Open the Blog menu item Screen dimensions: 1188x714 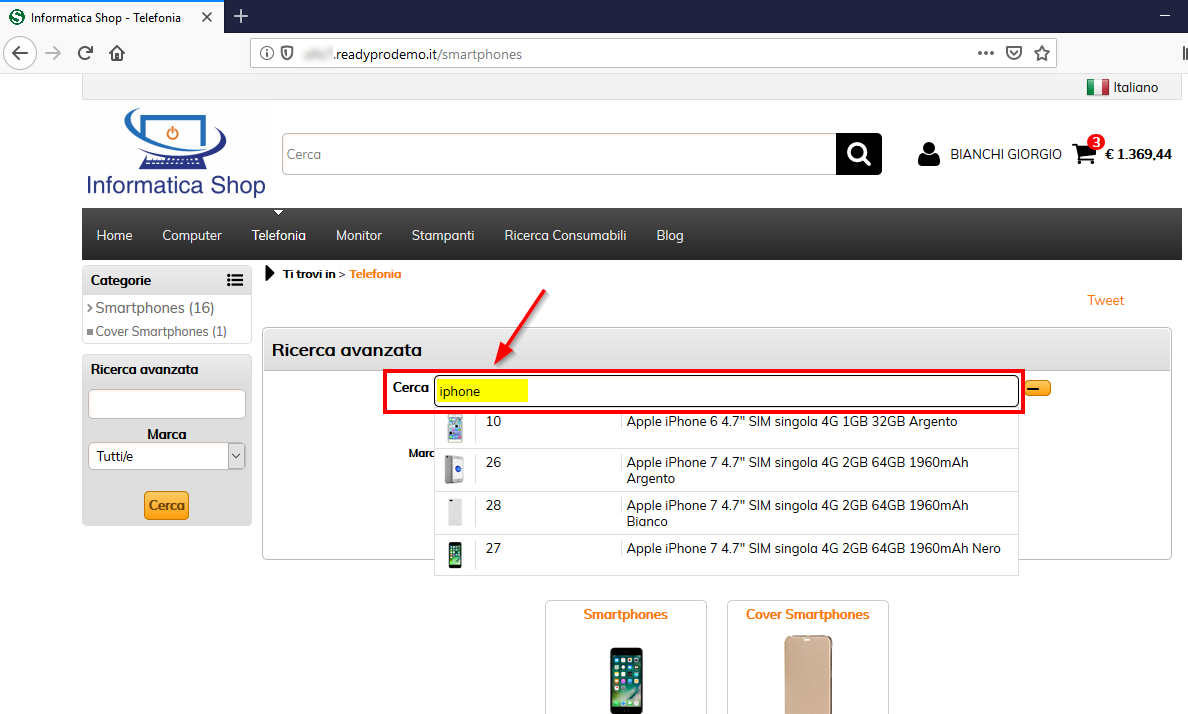point(670,236)
